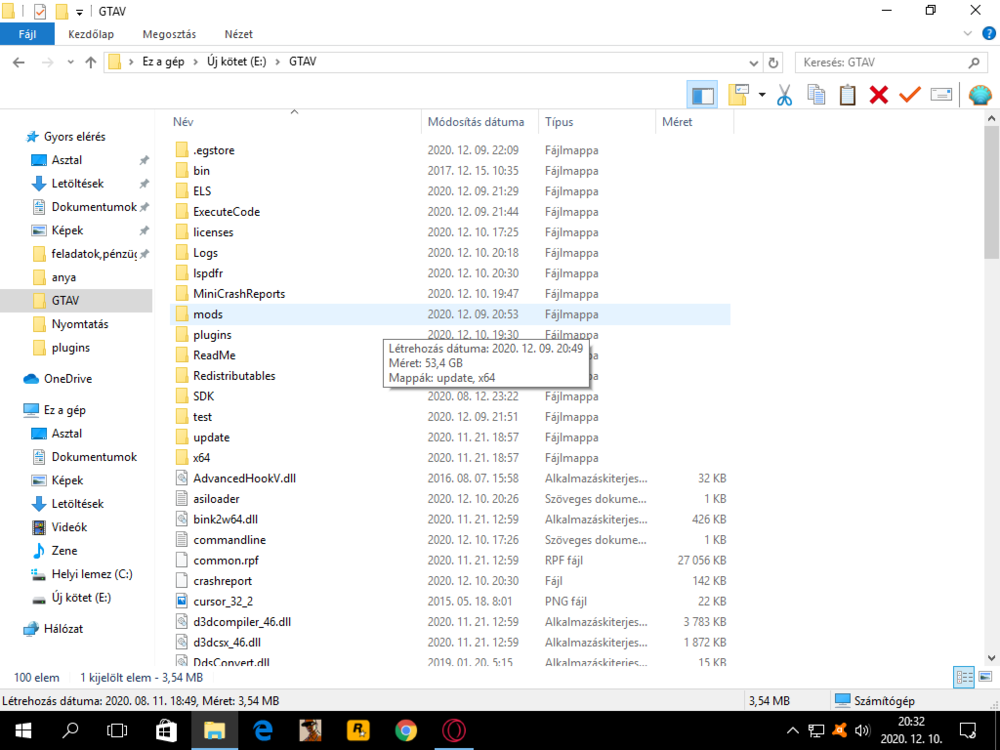Viewport: 1000px width, 750px height.
Task: Open Windows Start menu
Action: click(x=24, y=731)
